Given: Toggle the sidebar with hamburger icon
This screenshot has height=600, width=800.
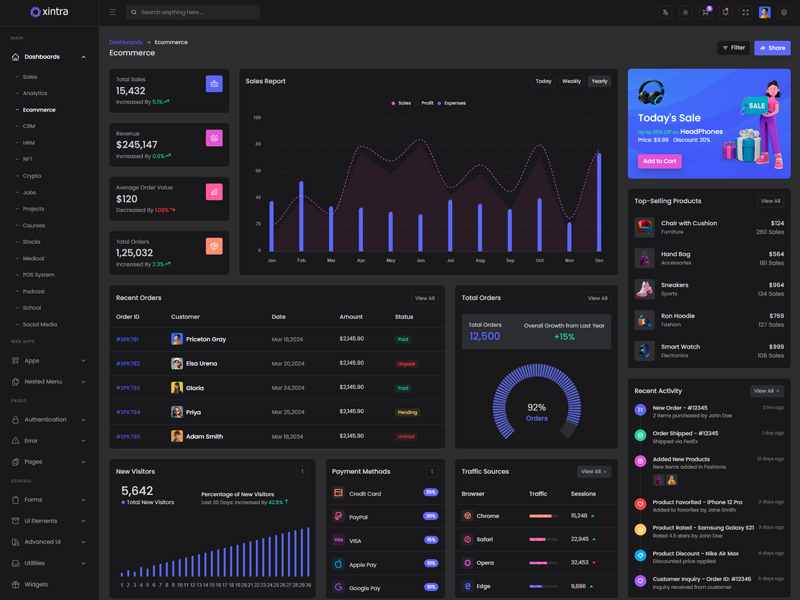Looking at the screenshot, I should click(x=112, y=13).
